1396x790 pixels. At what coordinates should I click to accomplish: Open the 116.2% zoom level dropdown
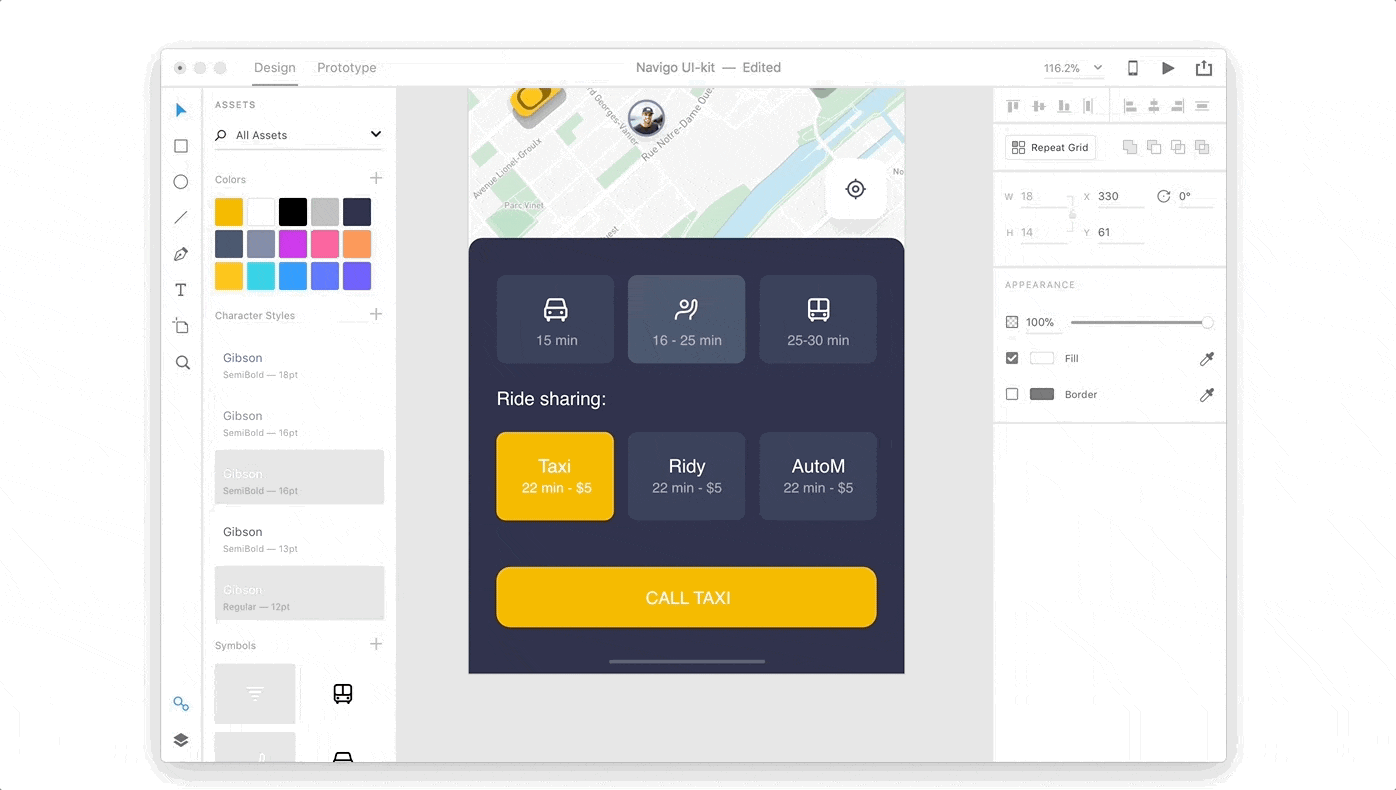click(x=1073, y=68)
